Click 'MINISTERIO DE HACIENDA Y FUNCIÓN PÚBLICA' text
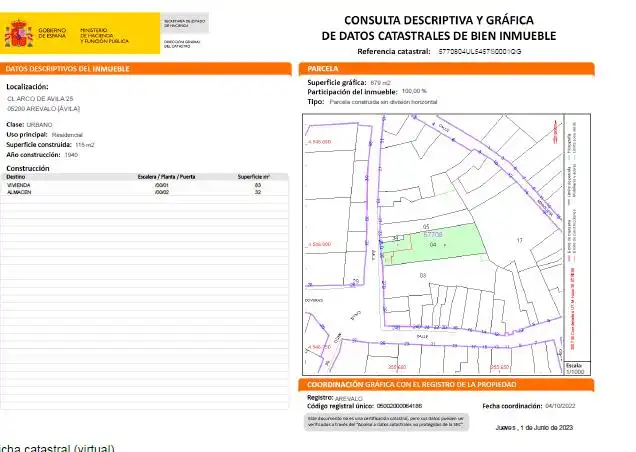Screen dimensions: 636x452 [x=104, y=36]
